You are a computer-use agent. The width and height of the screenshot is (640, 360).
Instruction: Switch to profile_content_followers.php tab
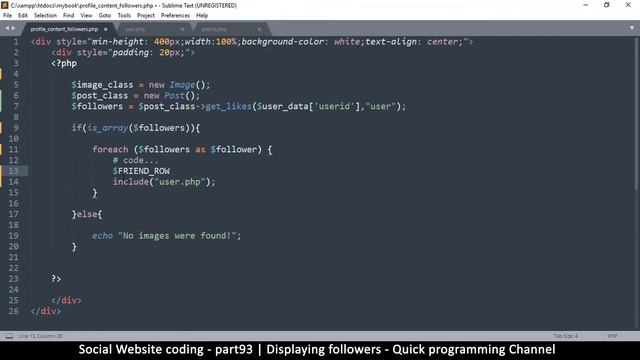click(x=64, y=29)
